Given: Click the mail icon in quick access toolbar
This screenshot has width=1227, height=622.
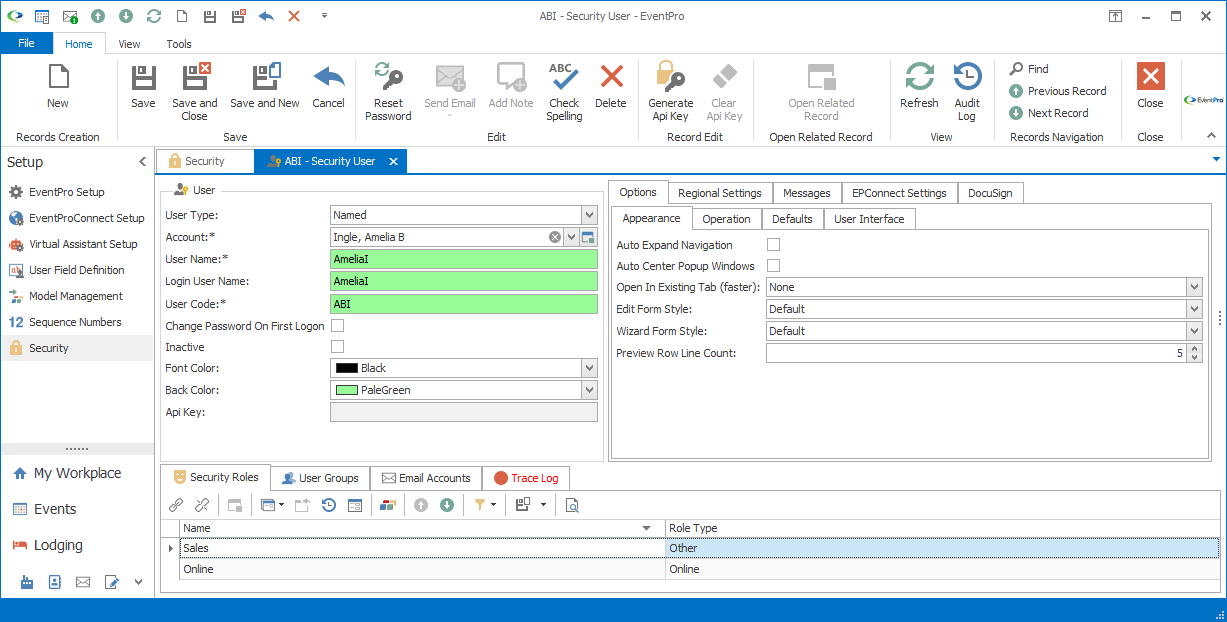Looking at the screenshot, I should [70, 16].
